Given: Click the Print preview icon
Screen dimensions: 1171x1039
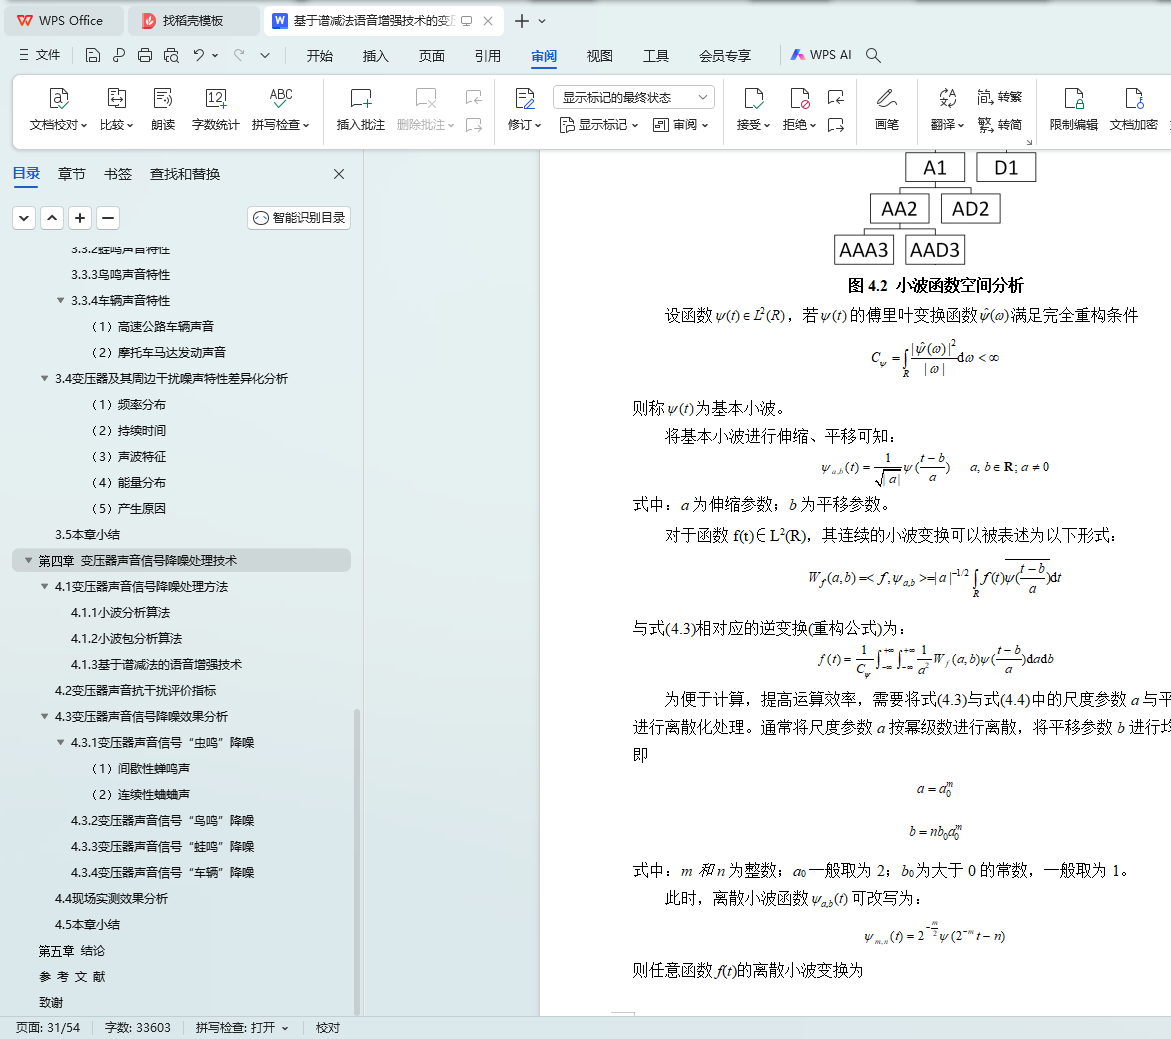Looking at the screenshot, I should 171,55.
